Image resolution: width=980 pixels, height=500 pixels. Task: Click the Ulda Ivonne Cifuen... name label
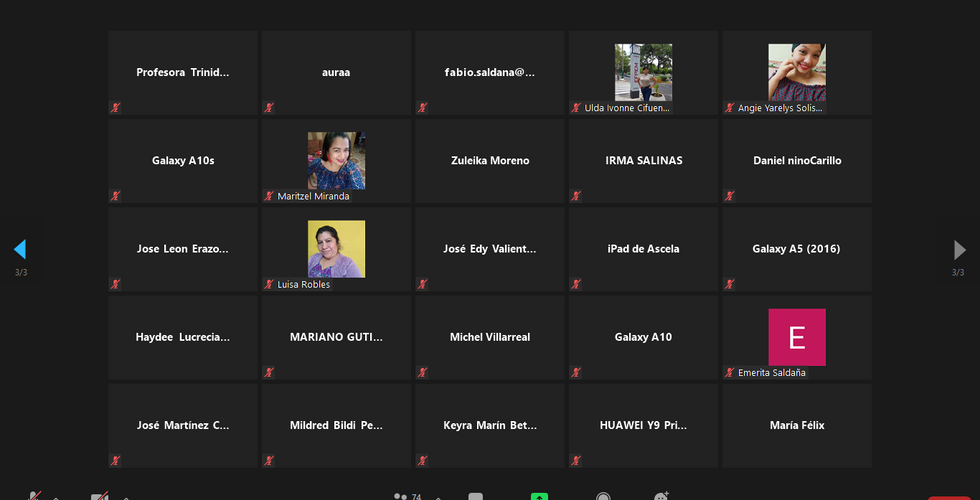click(x=628, y=108)
